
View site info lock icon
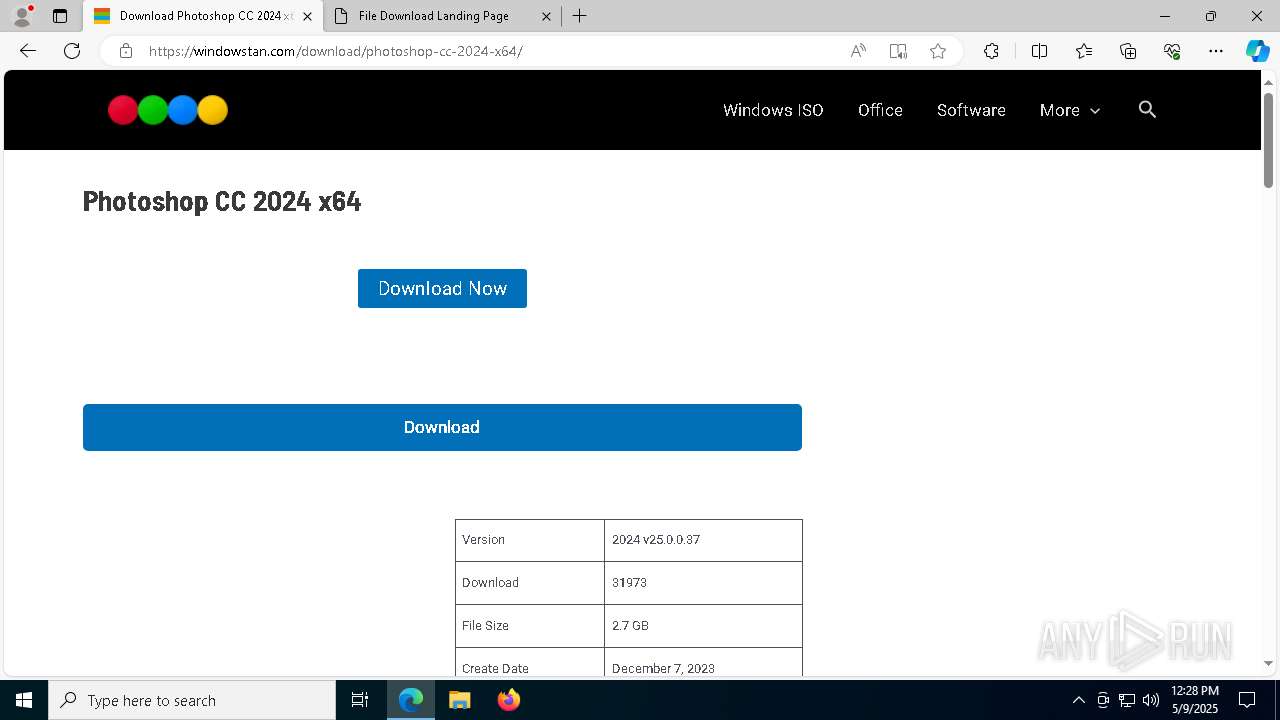[125, 51]
